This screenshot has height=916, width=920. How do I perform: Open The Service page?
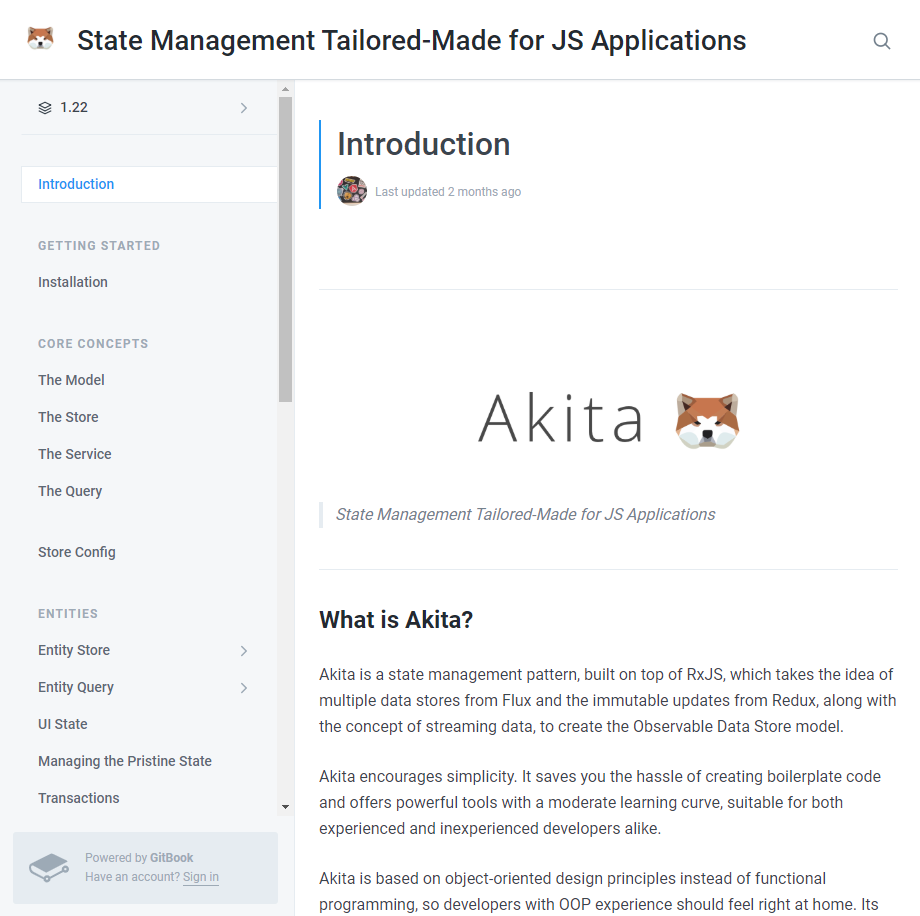[75, 454]
